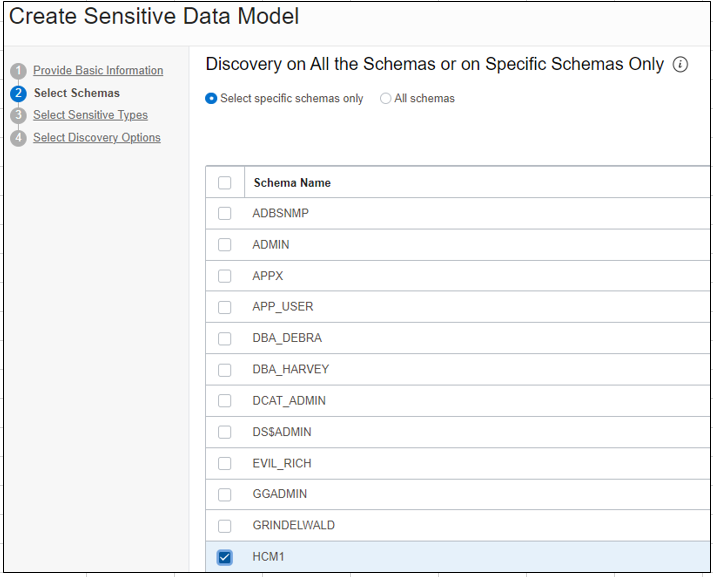
Task: Check the ADBSNMP schema checkbox
Action: tap(225, 213)
